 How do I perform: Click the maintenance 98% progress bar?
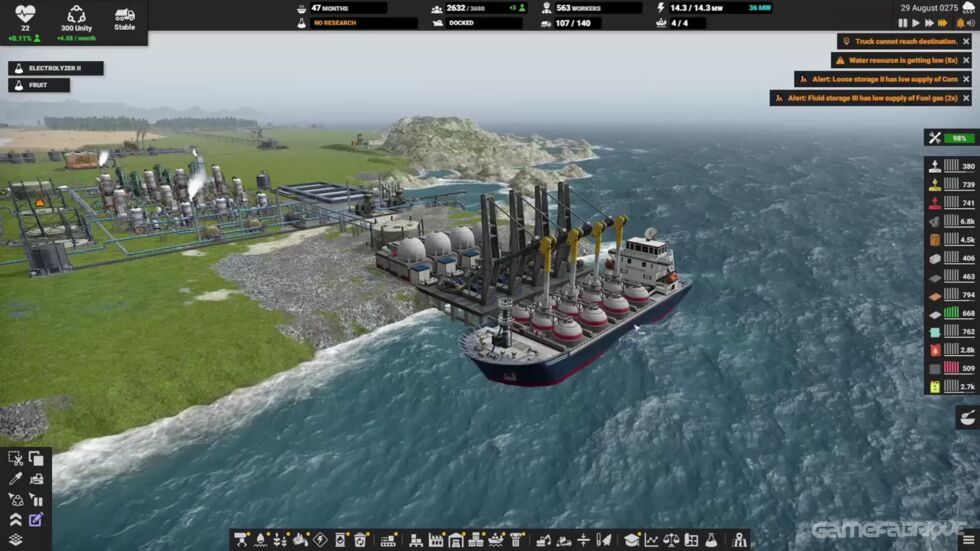click(x=959, y=138)
